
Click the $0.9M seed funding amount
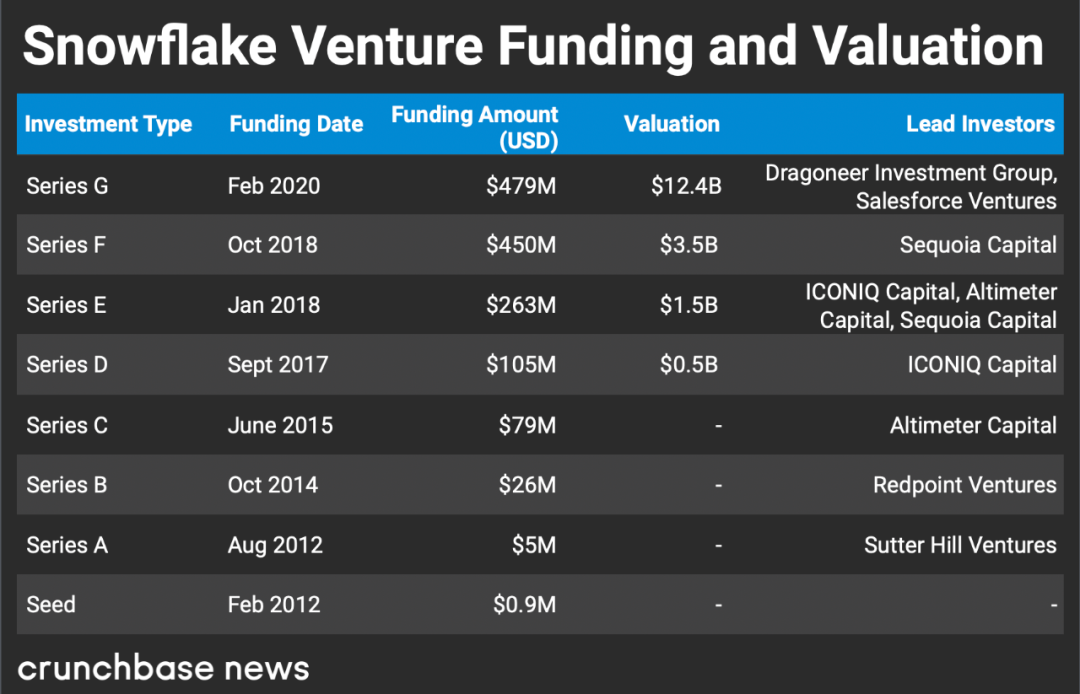tap(524, 604)
